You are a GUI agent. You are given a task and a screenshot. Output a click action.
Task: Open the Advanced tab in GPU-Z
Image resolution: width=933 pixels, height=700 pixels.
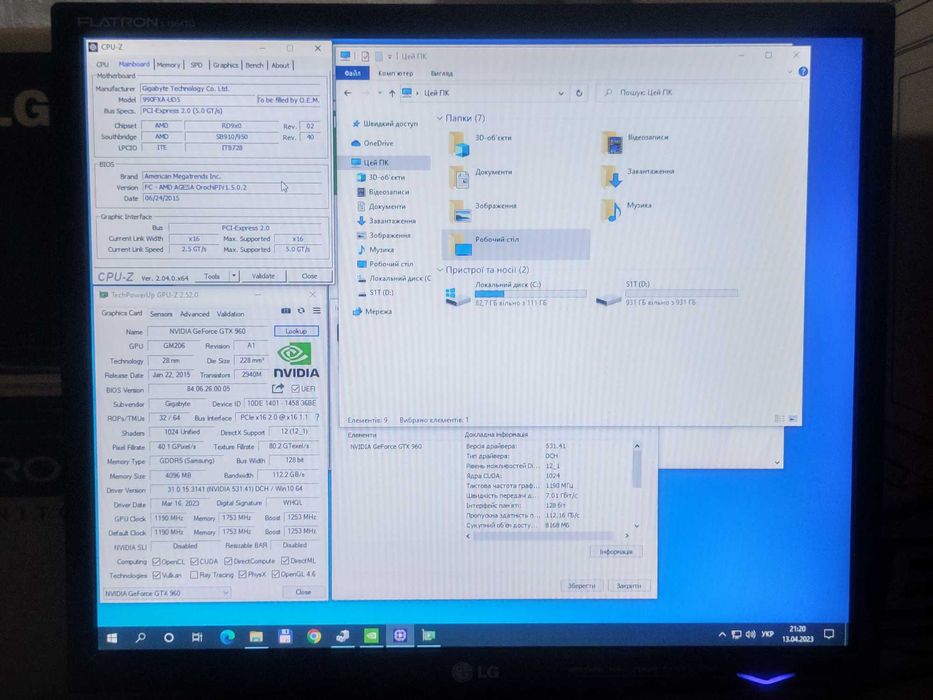pyautogui.click(x=195, y=314)
